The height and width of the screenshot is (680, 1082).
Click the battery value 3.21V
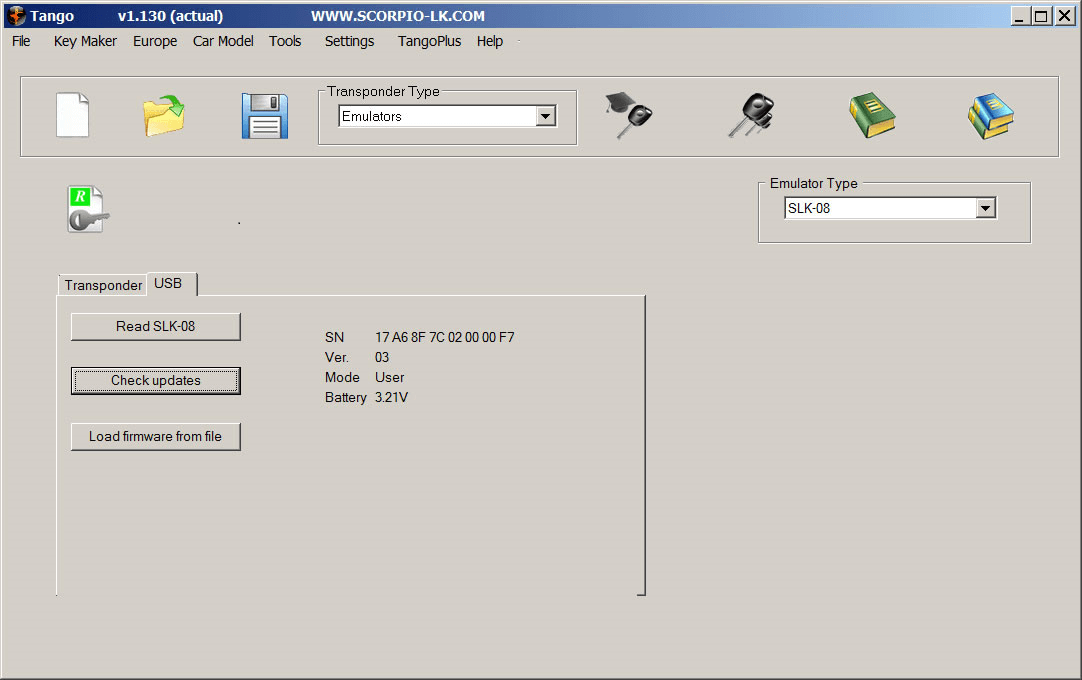[391, 398]
